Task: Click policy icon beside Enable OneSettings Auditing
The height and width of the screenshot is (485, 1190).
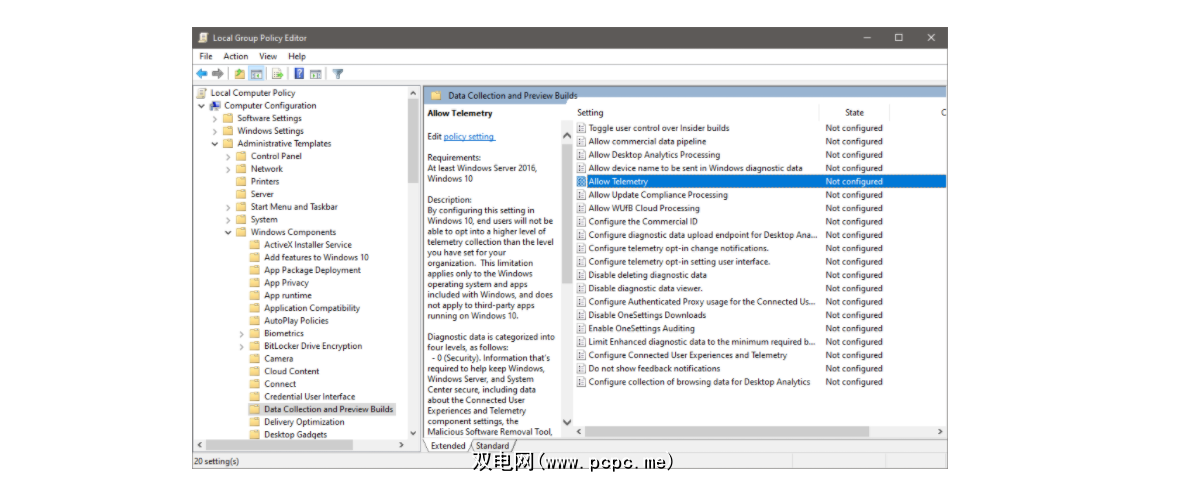Action: (581, 329)
